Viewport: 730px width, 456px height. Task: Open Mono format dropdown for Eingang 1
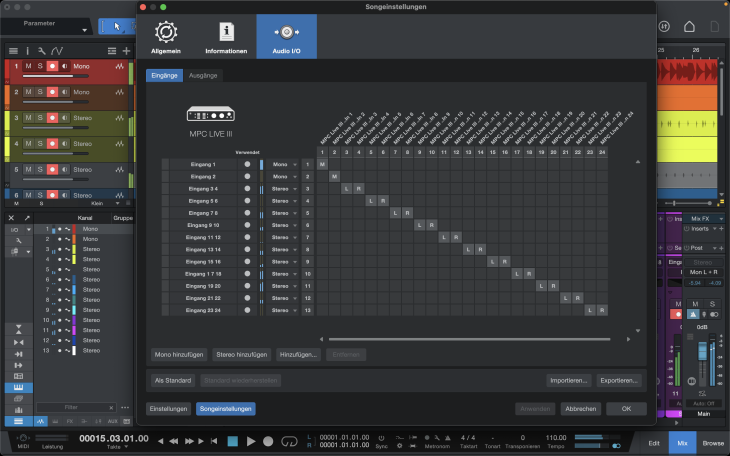[283, 163]
